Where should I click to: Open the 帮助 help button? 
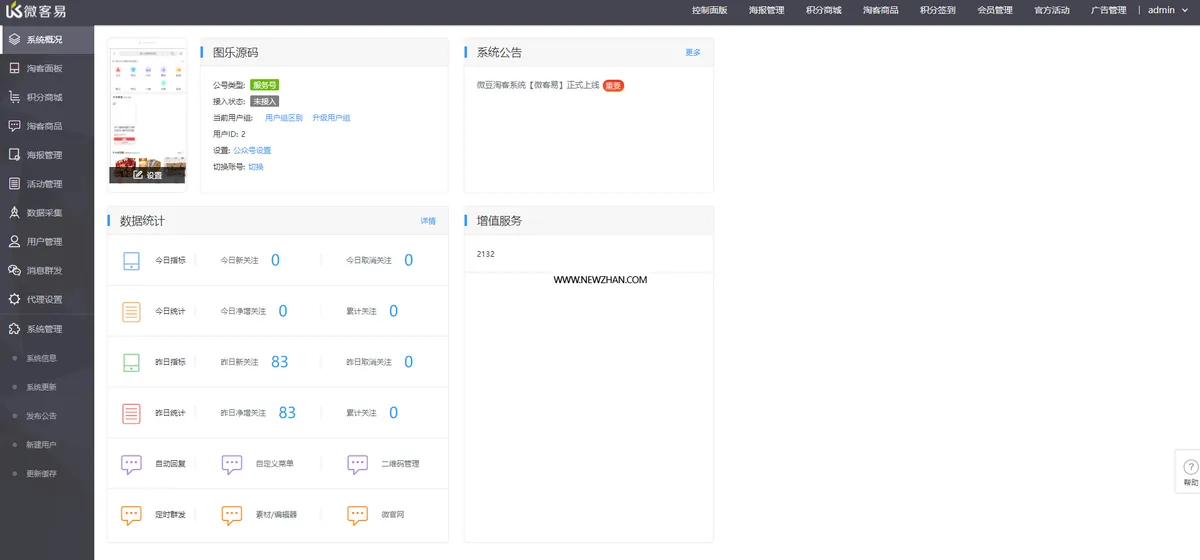coord(1190,472)
